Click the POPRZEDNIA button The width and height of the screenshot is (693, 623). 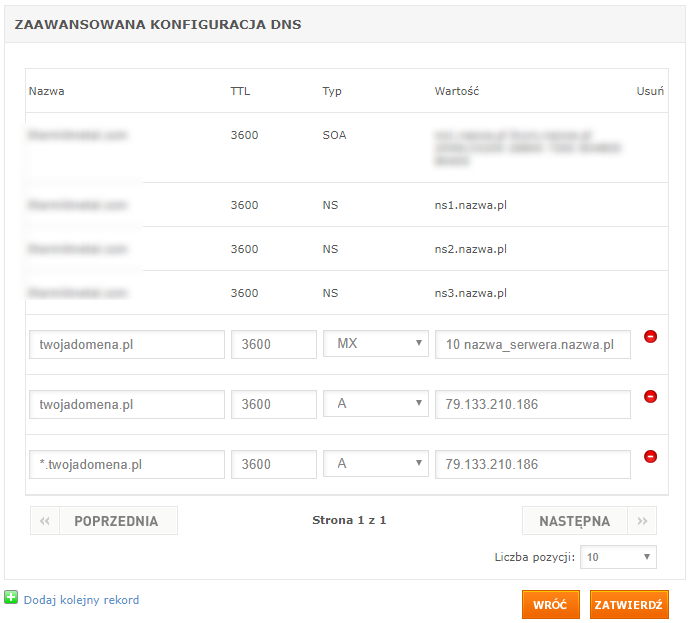118,521
